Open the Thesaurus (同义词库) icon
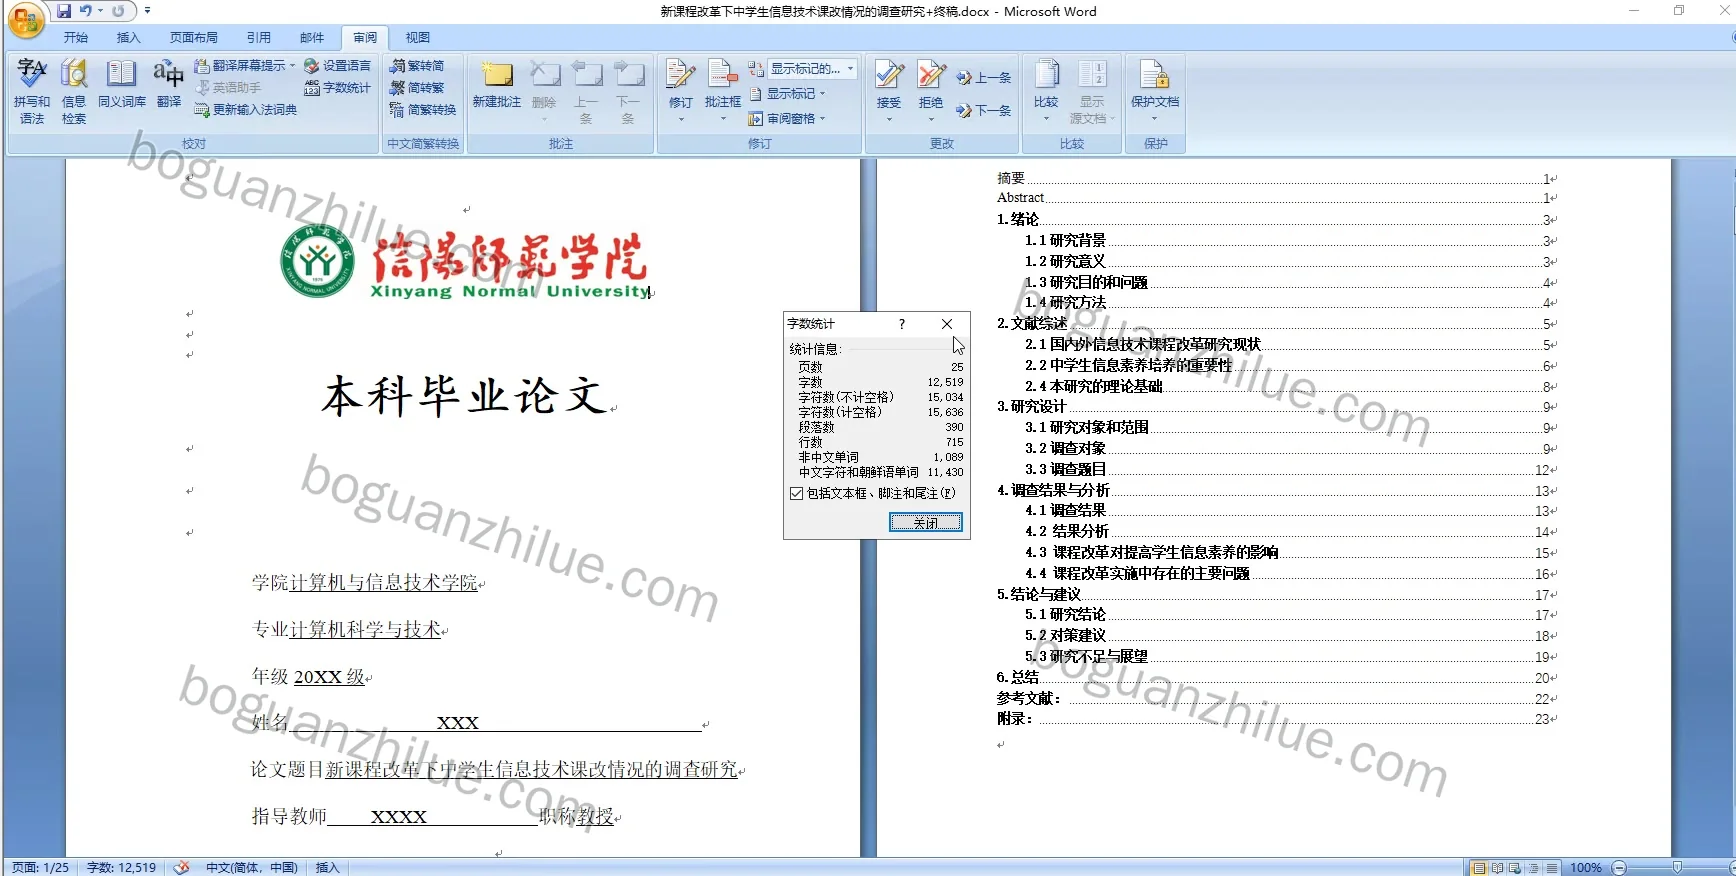This screenshot has width=1736, height=876. click(122, 84)
